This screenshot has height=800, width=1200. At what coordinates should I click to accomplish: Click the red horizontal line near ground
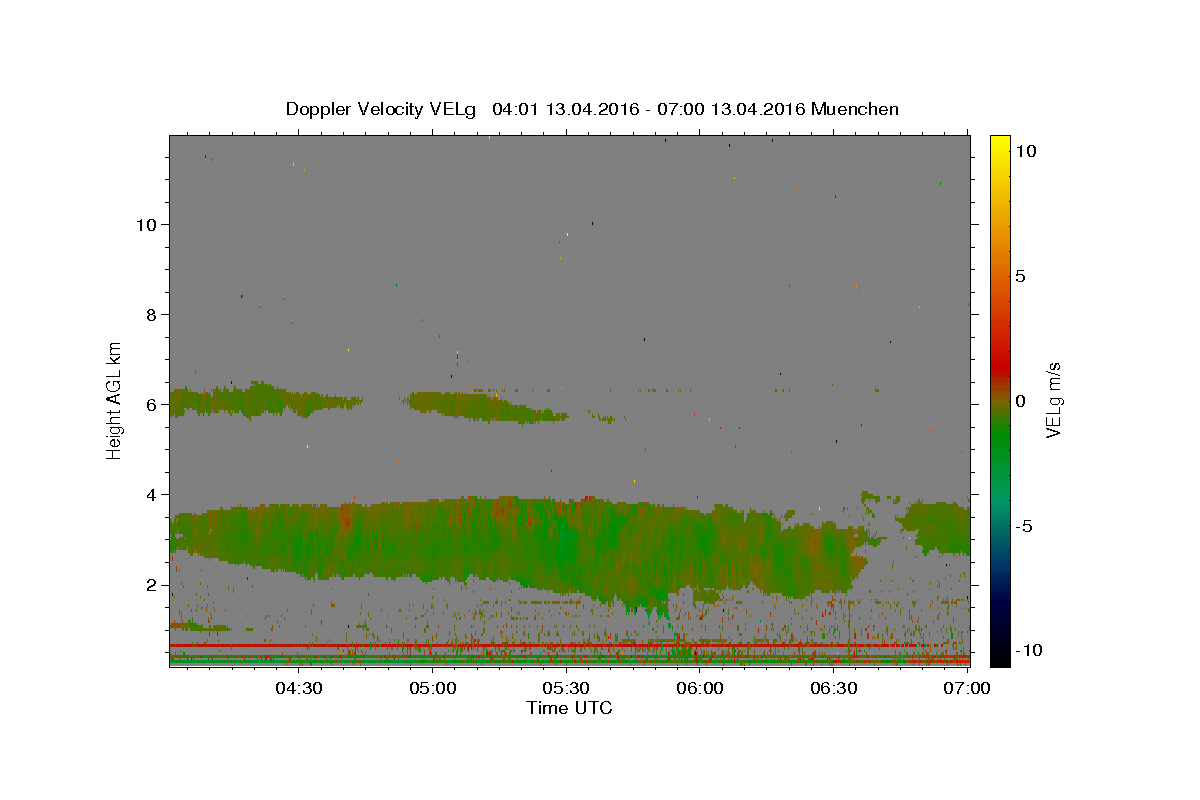[x=540, y=645]
